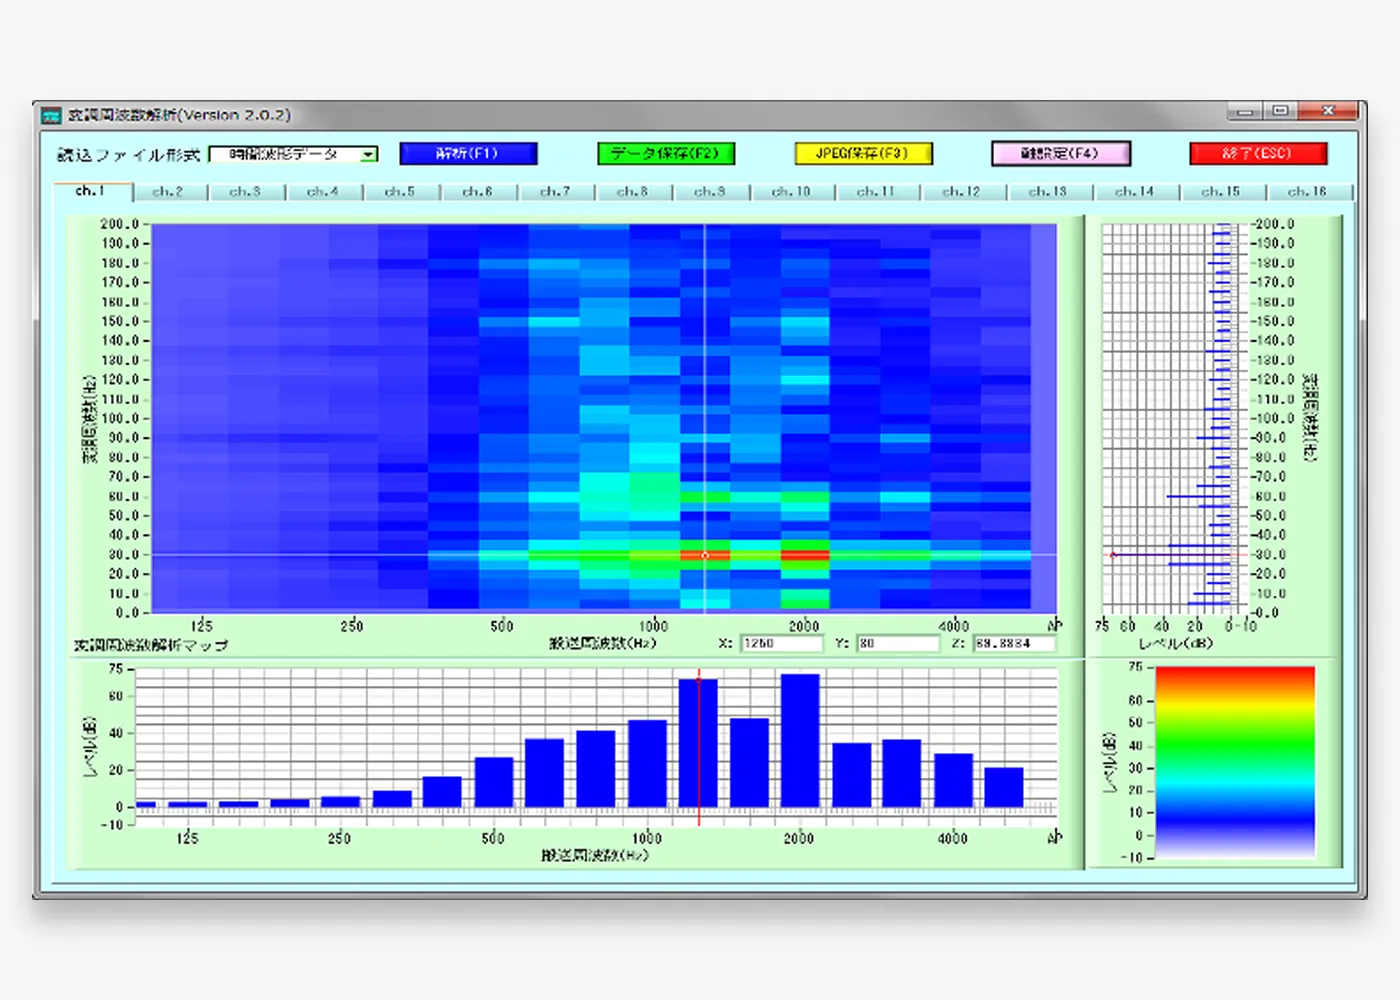The width and height of the screenshot is (1400, 1000).
Task: Click the application icon in the title bar
Action: pyautogui.click(x=51, y=116)
